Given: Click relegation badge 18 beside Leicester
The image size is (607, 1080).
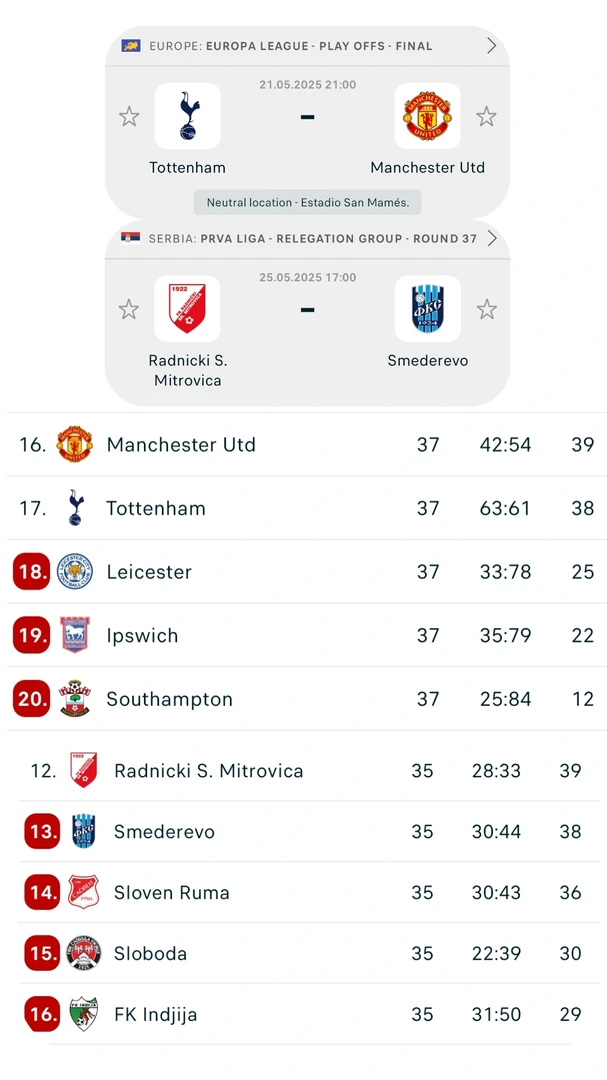Looking at the screenshot, I should pos(32,572).
